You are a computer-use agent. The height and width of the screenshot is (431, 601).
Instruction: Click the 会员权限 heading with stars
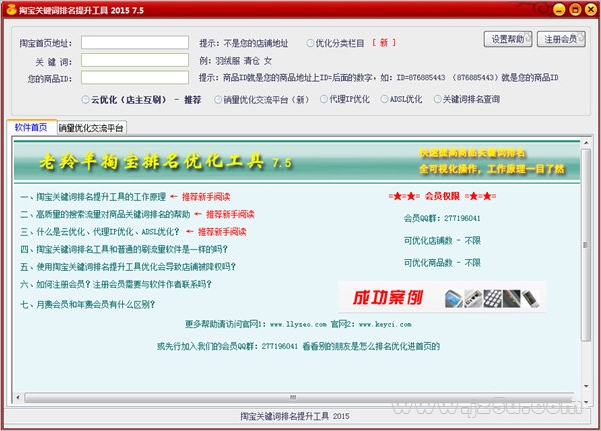point(442,196)
